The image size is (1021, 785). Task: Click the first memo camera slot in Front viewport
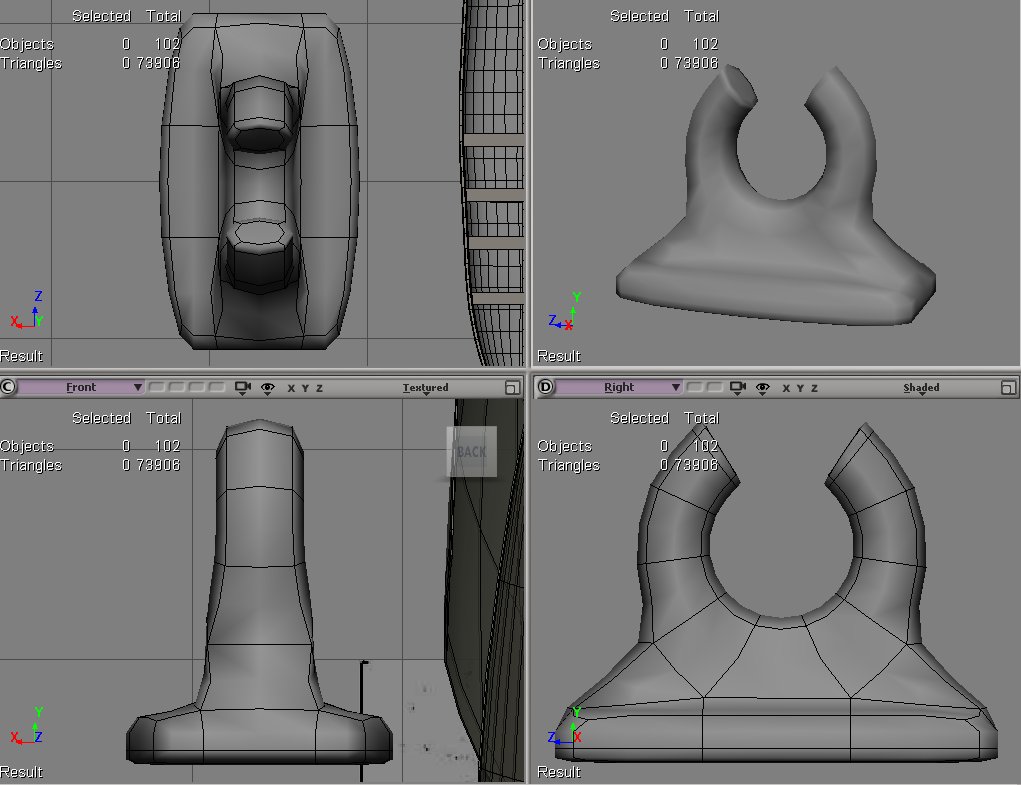[156, 387]
